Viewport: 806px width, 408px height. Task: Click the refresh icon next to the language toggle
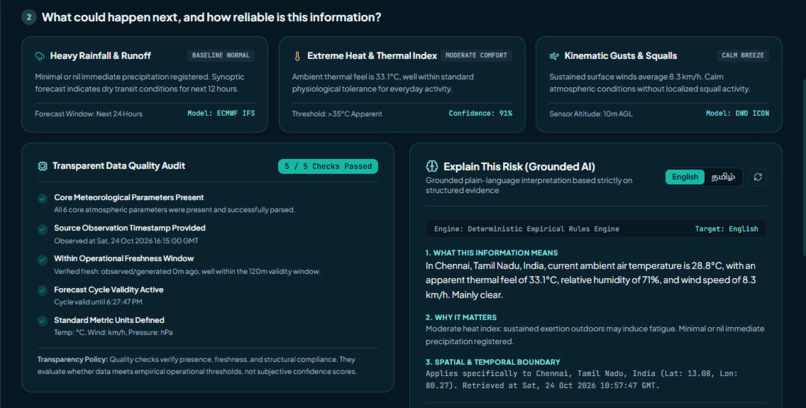click(x=758, y=177)
